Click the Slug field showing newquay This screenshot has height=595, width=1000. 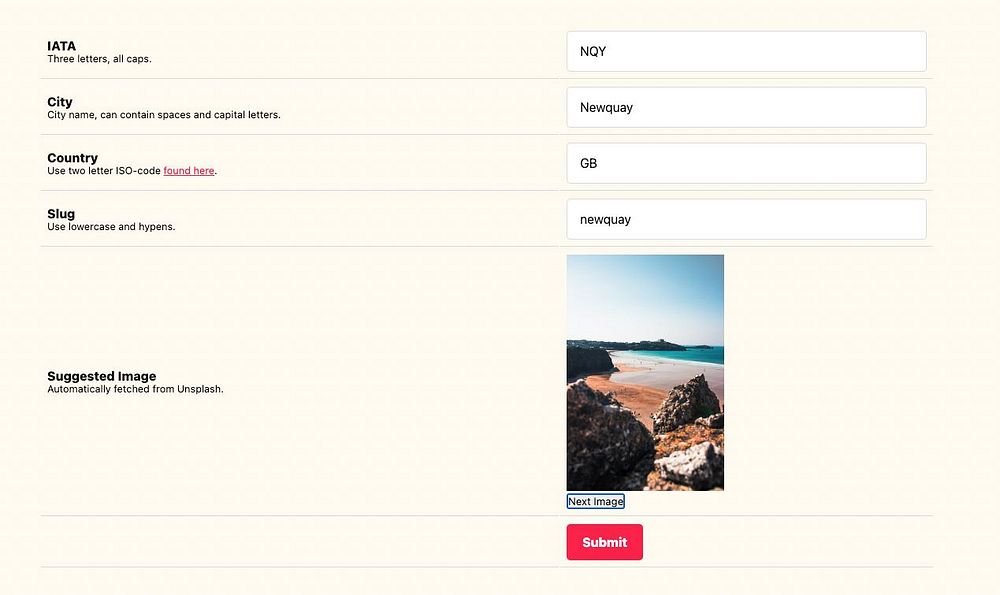pyautogui.click(x=746, y=219)
